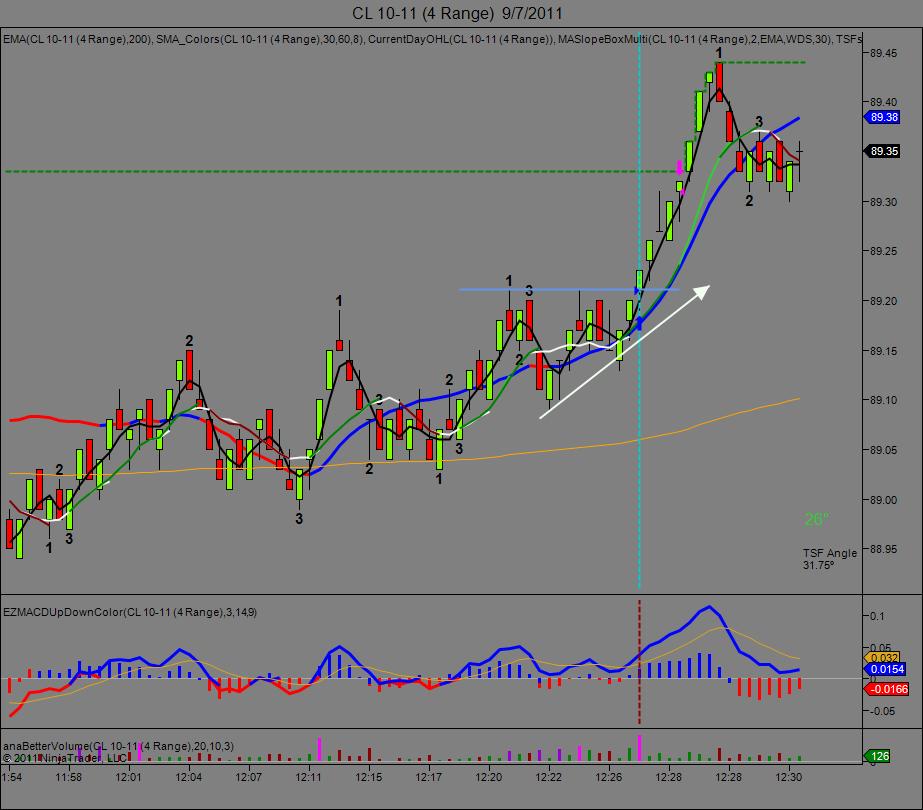Click the 12:30 time axis label
This screenshot has width=923, height=810.
789,778
